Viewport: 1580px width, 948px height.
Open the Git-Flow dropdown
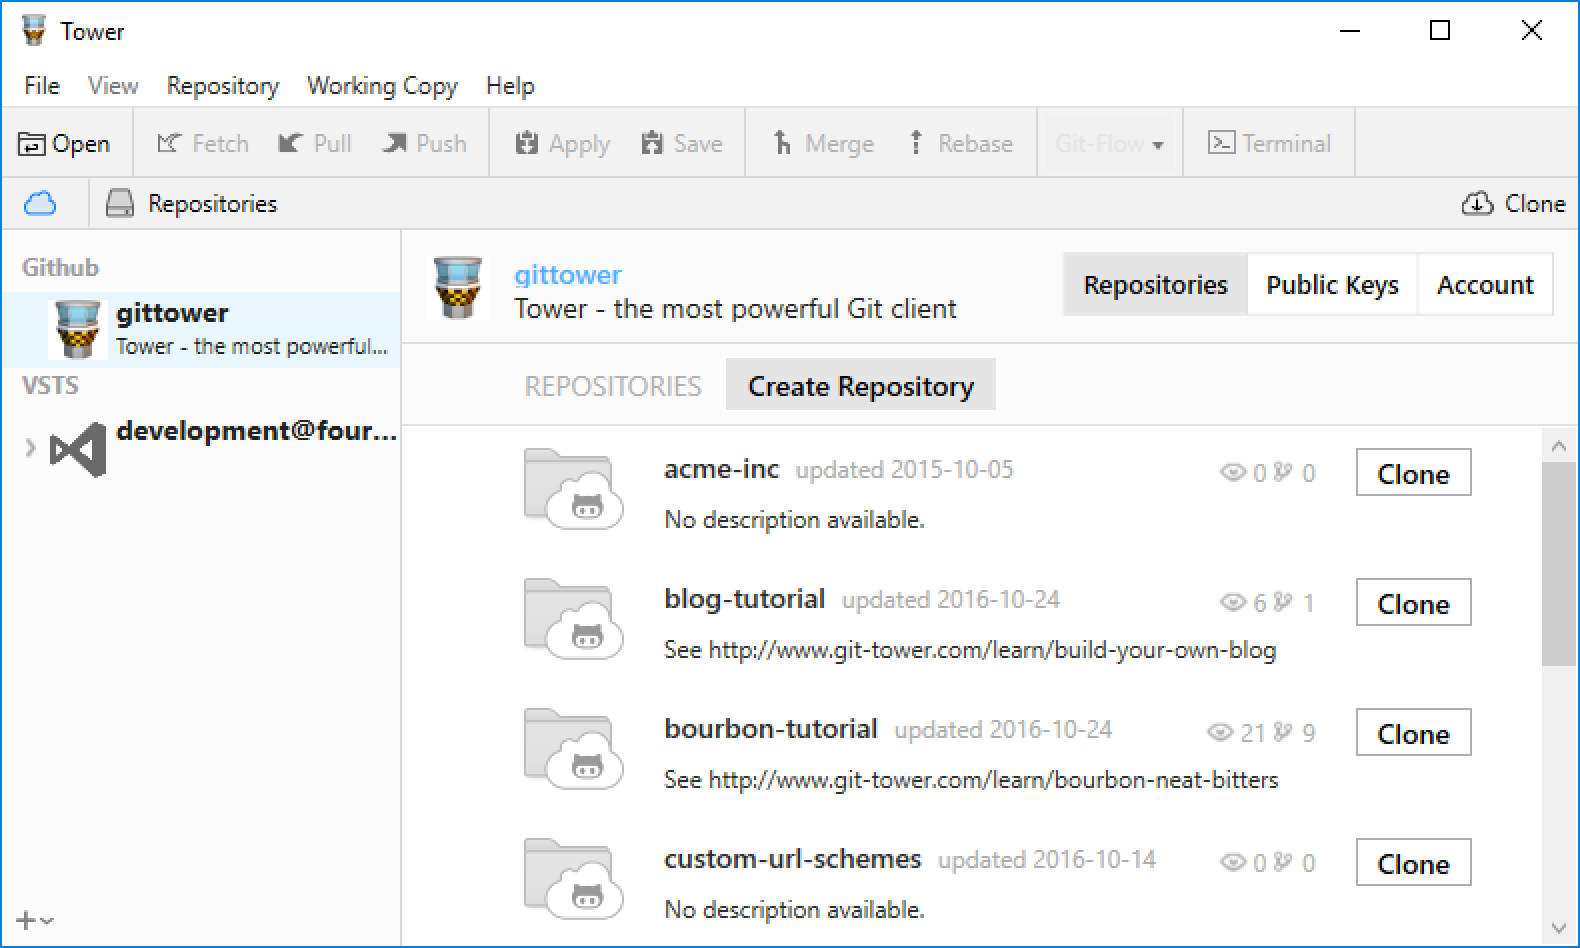[1110, 144]
